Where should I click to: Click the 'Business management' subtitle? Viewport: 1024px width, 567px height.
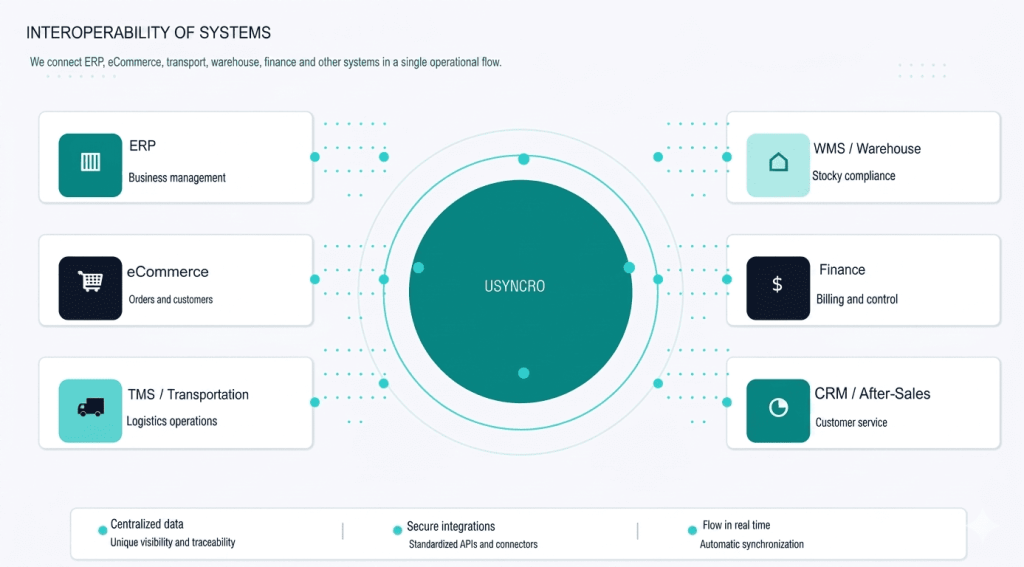point(177,178)
